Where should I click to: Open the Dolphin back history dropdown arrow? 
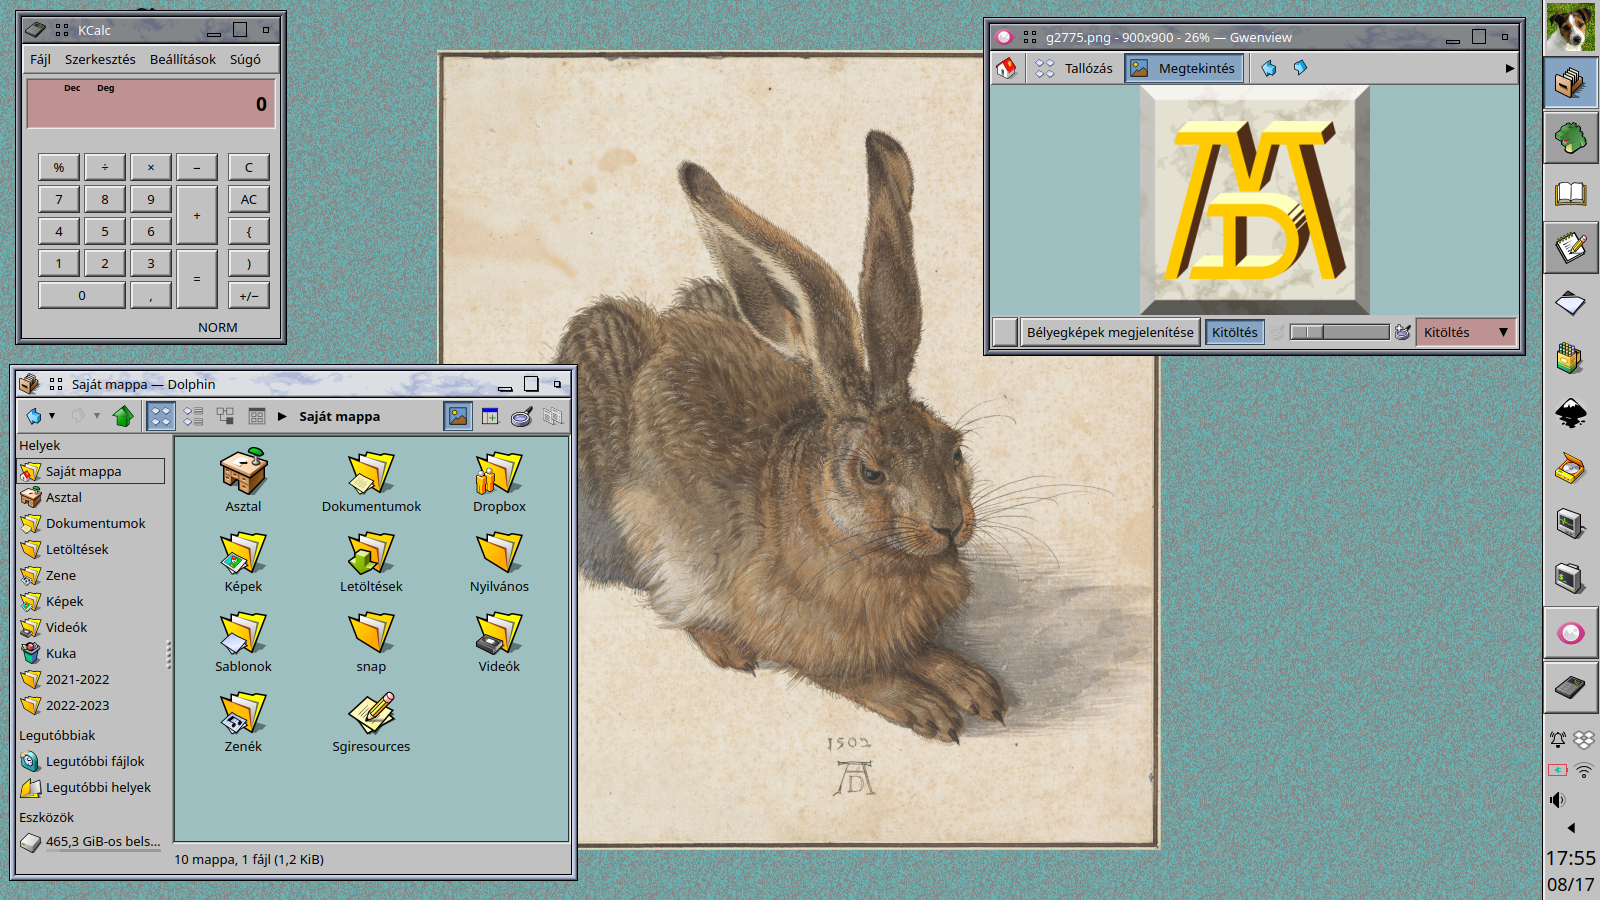(x=52, y=416)
